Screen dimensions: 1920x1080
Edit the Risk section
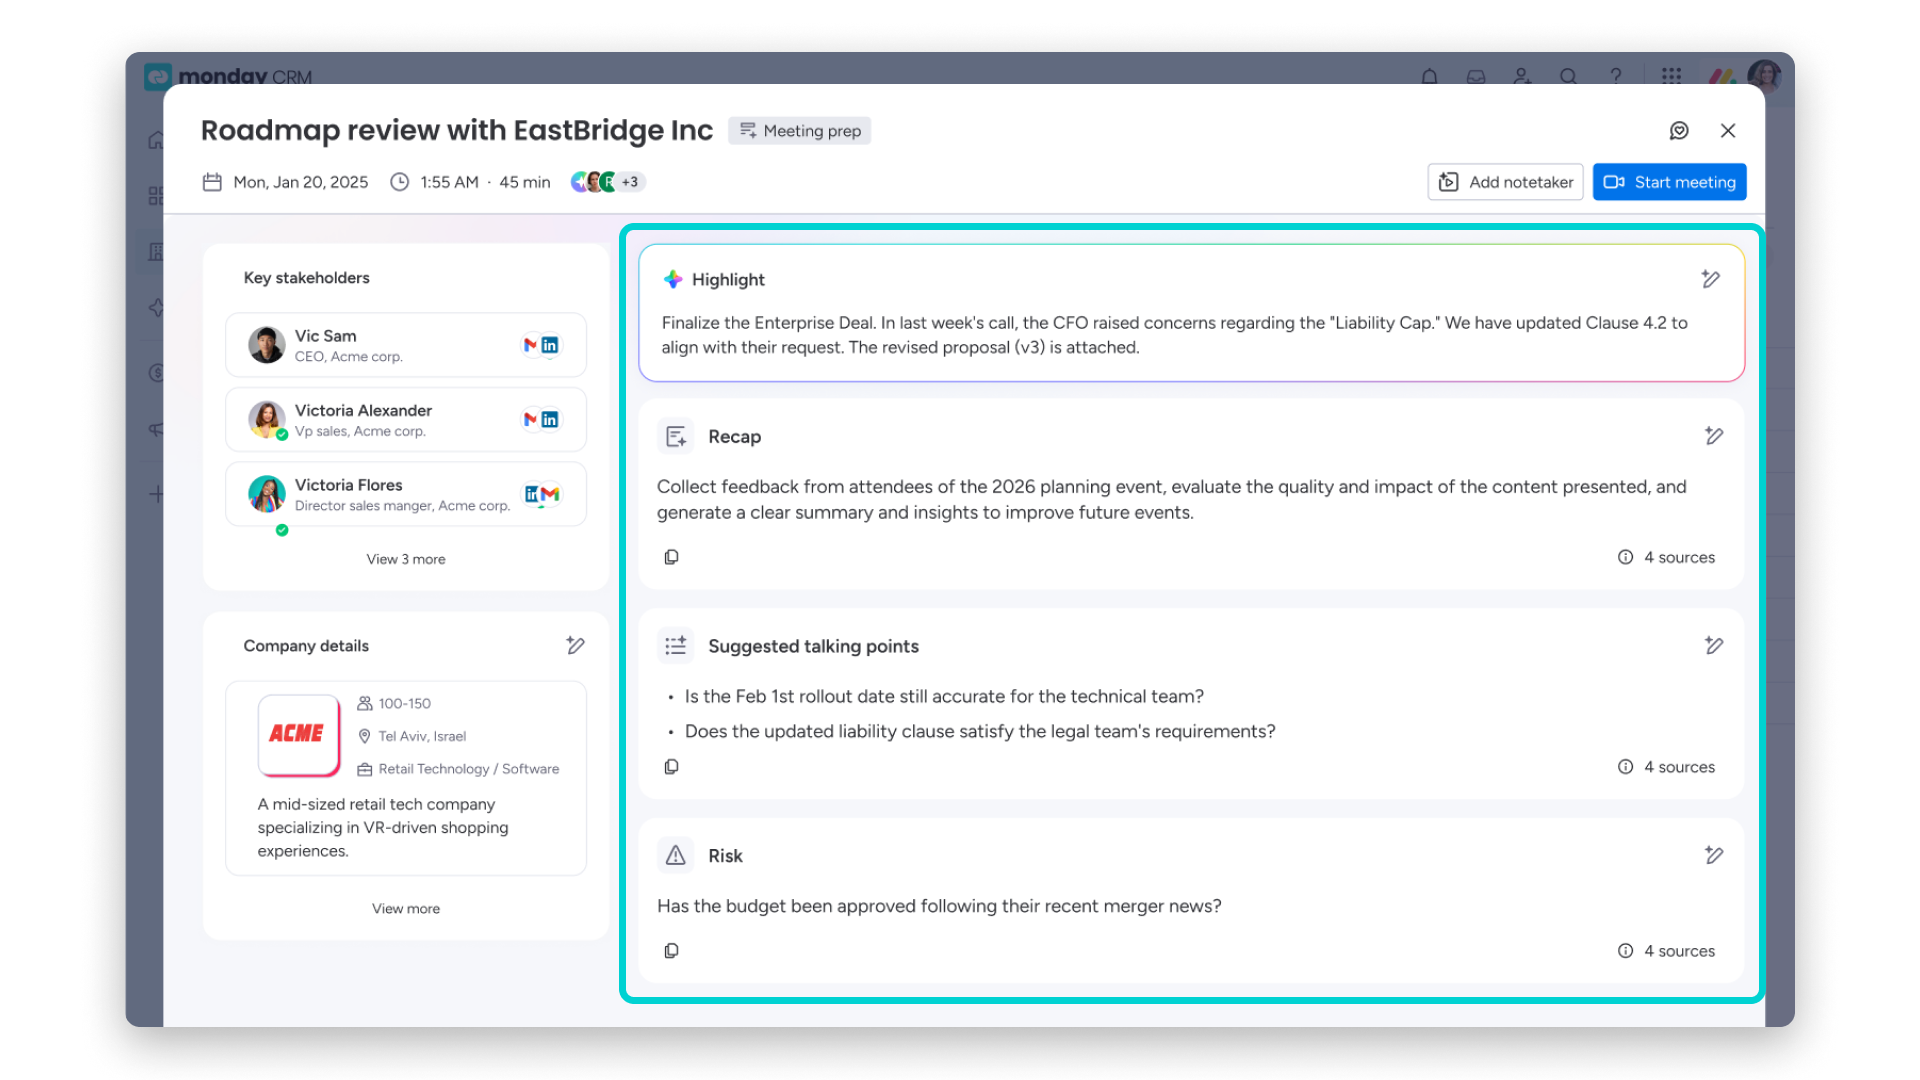pyautogui.click(x=1714, y=855)
